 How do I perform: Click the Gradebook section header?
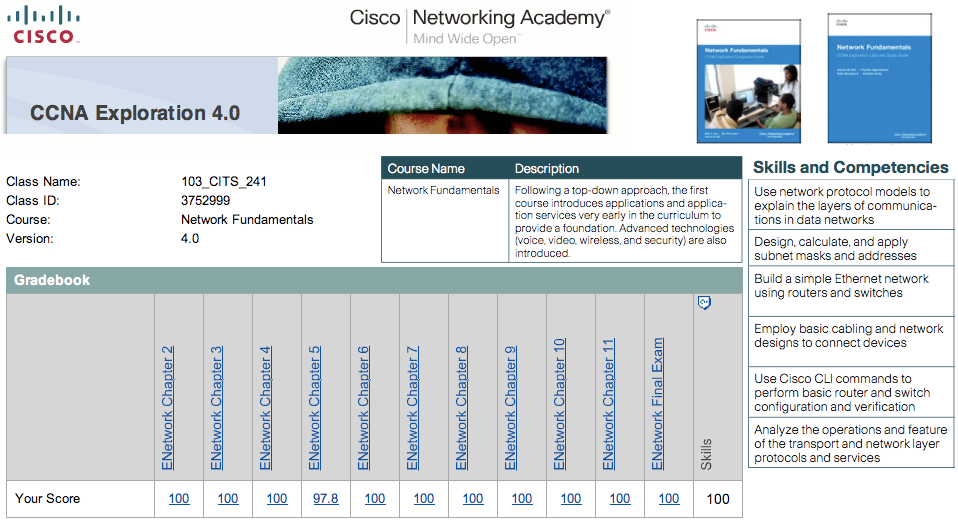[x=375, y=280]
